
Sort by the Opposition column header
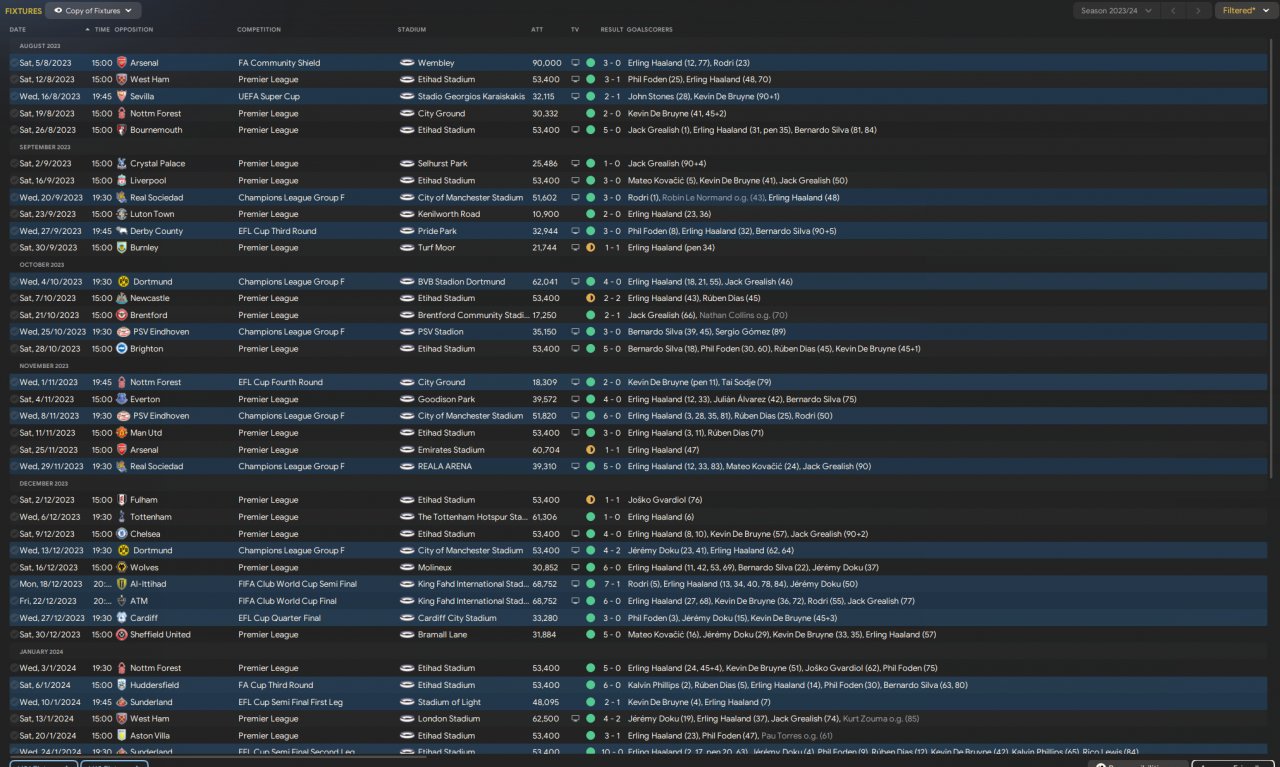coord(134,30)
